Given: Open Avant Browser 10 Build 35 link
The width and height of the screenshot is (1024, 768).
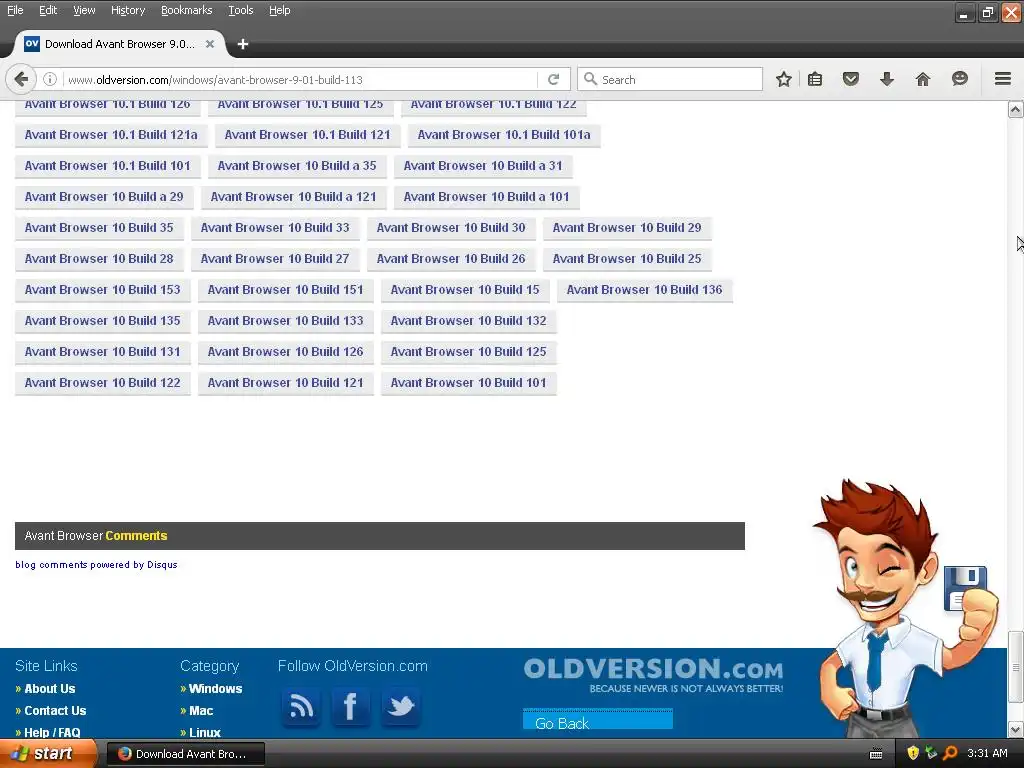Looking at the screenshot, I should coord(99,228).
